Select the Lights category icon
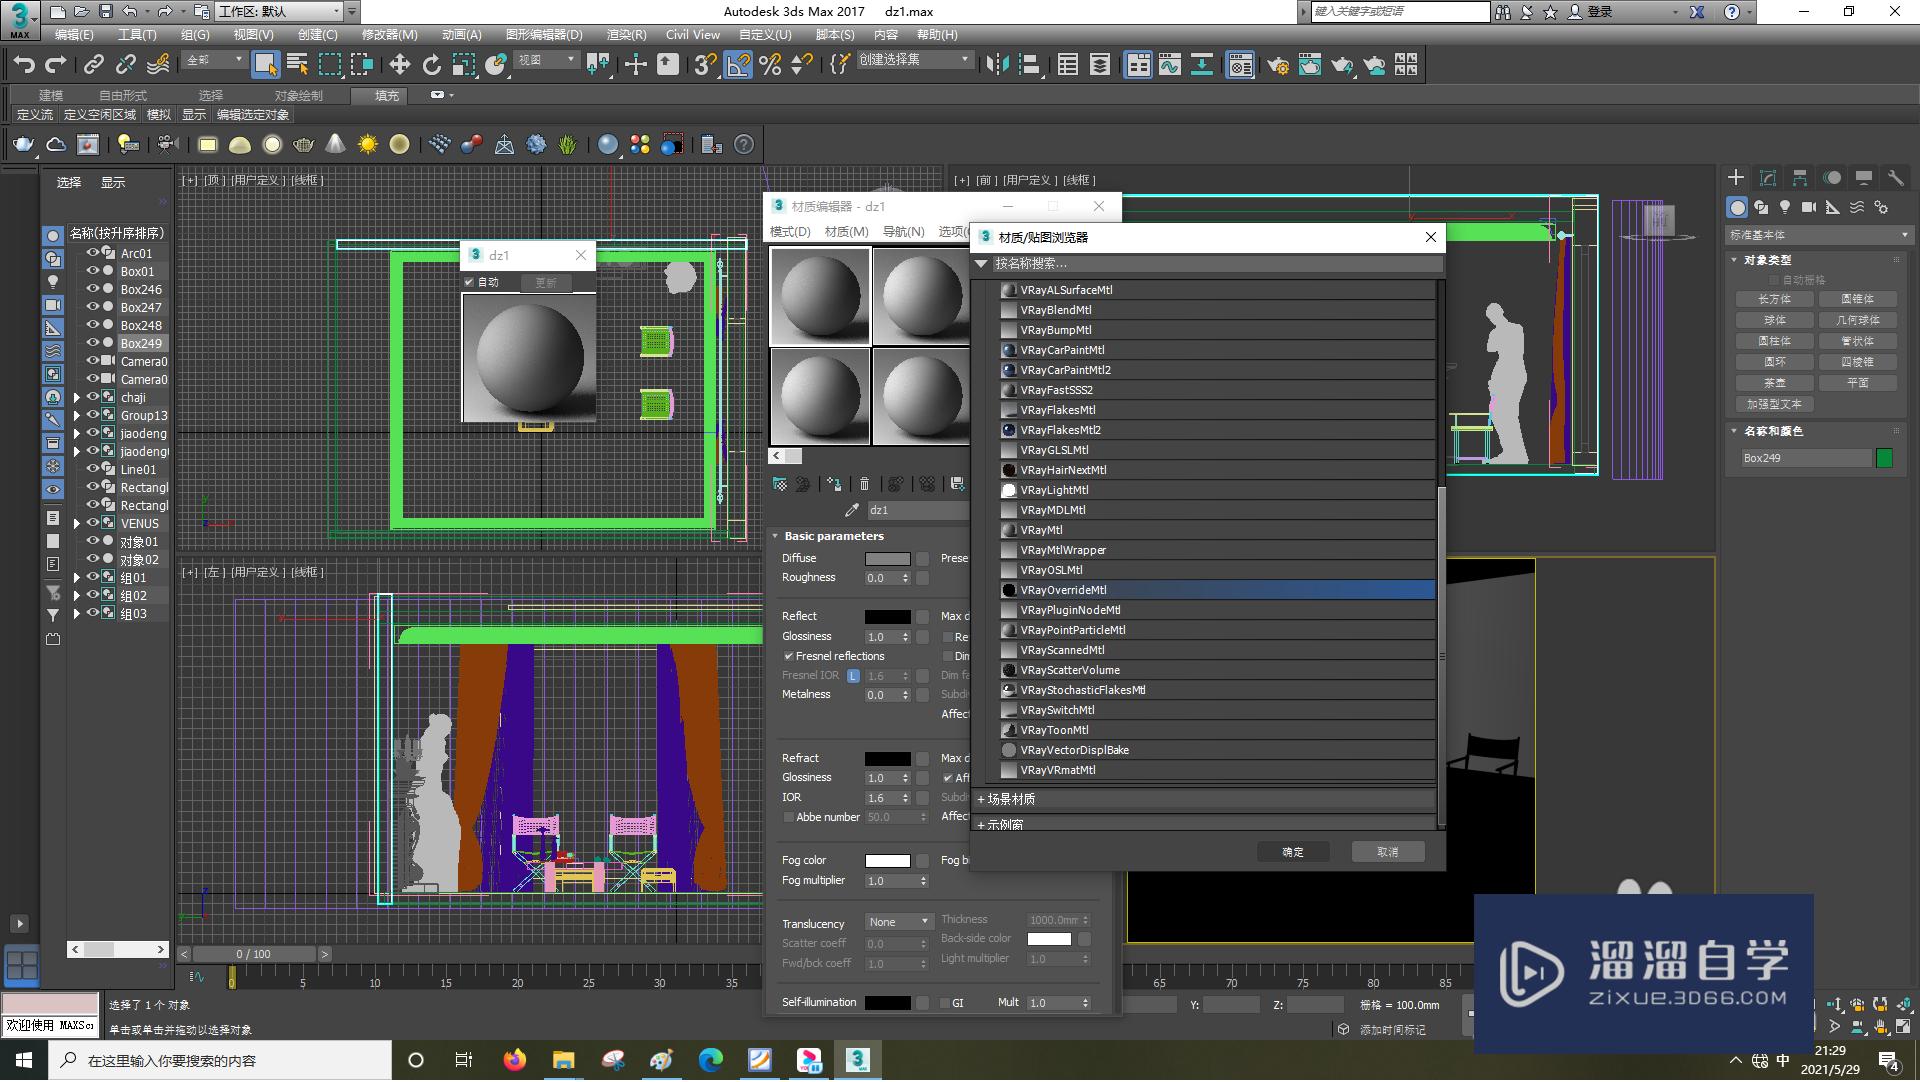This screenshot has width=1920, height=1082. pyautogui.click(x=1785, y=207)
